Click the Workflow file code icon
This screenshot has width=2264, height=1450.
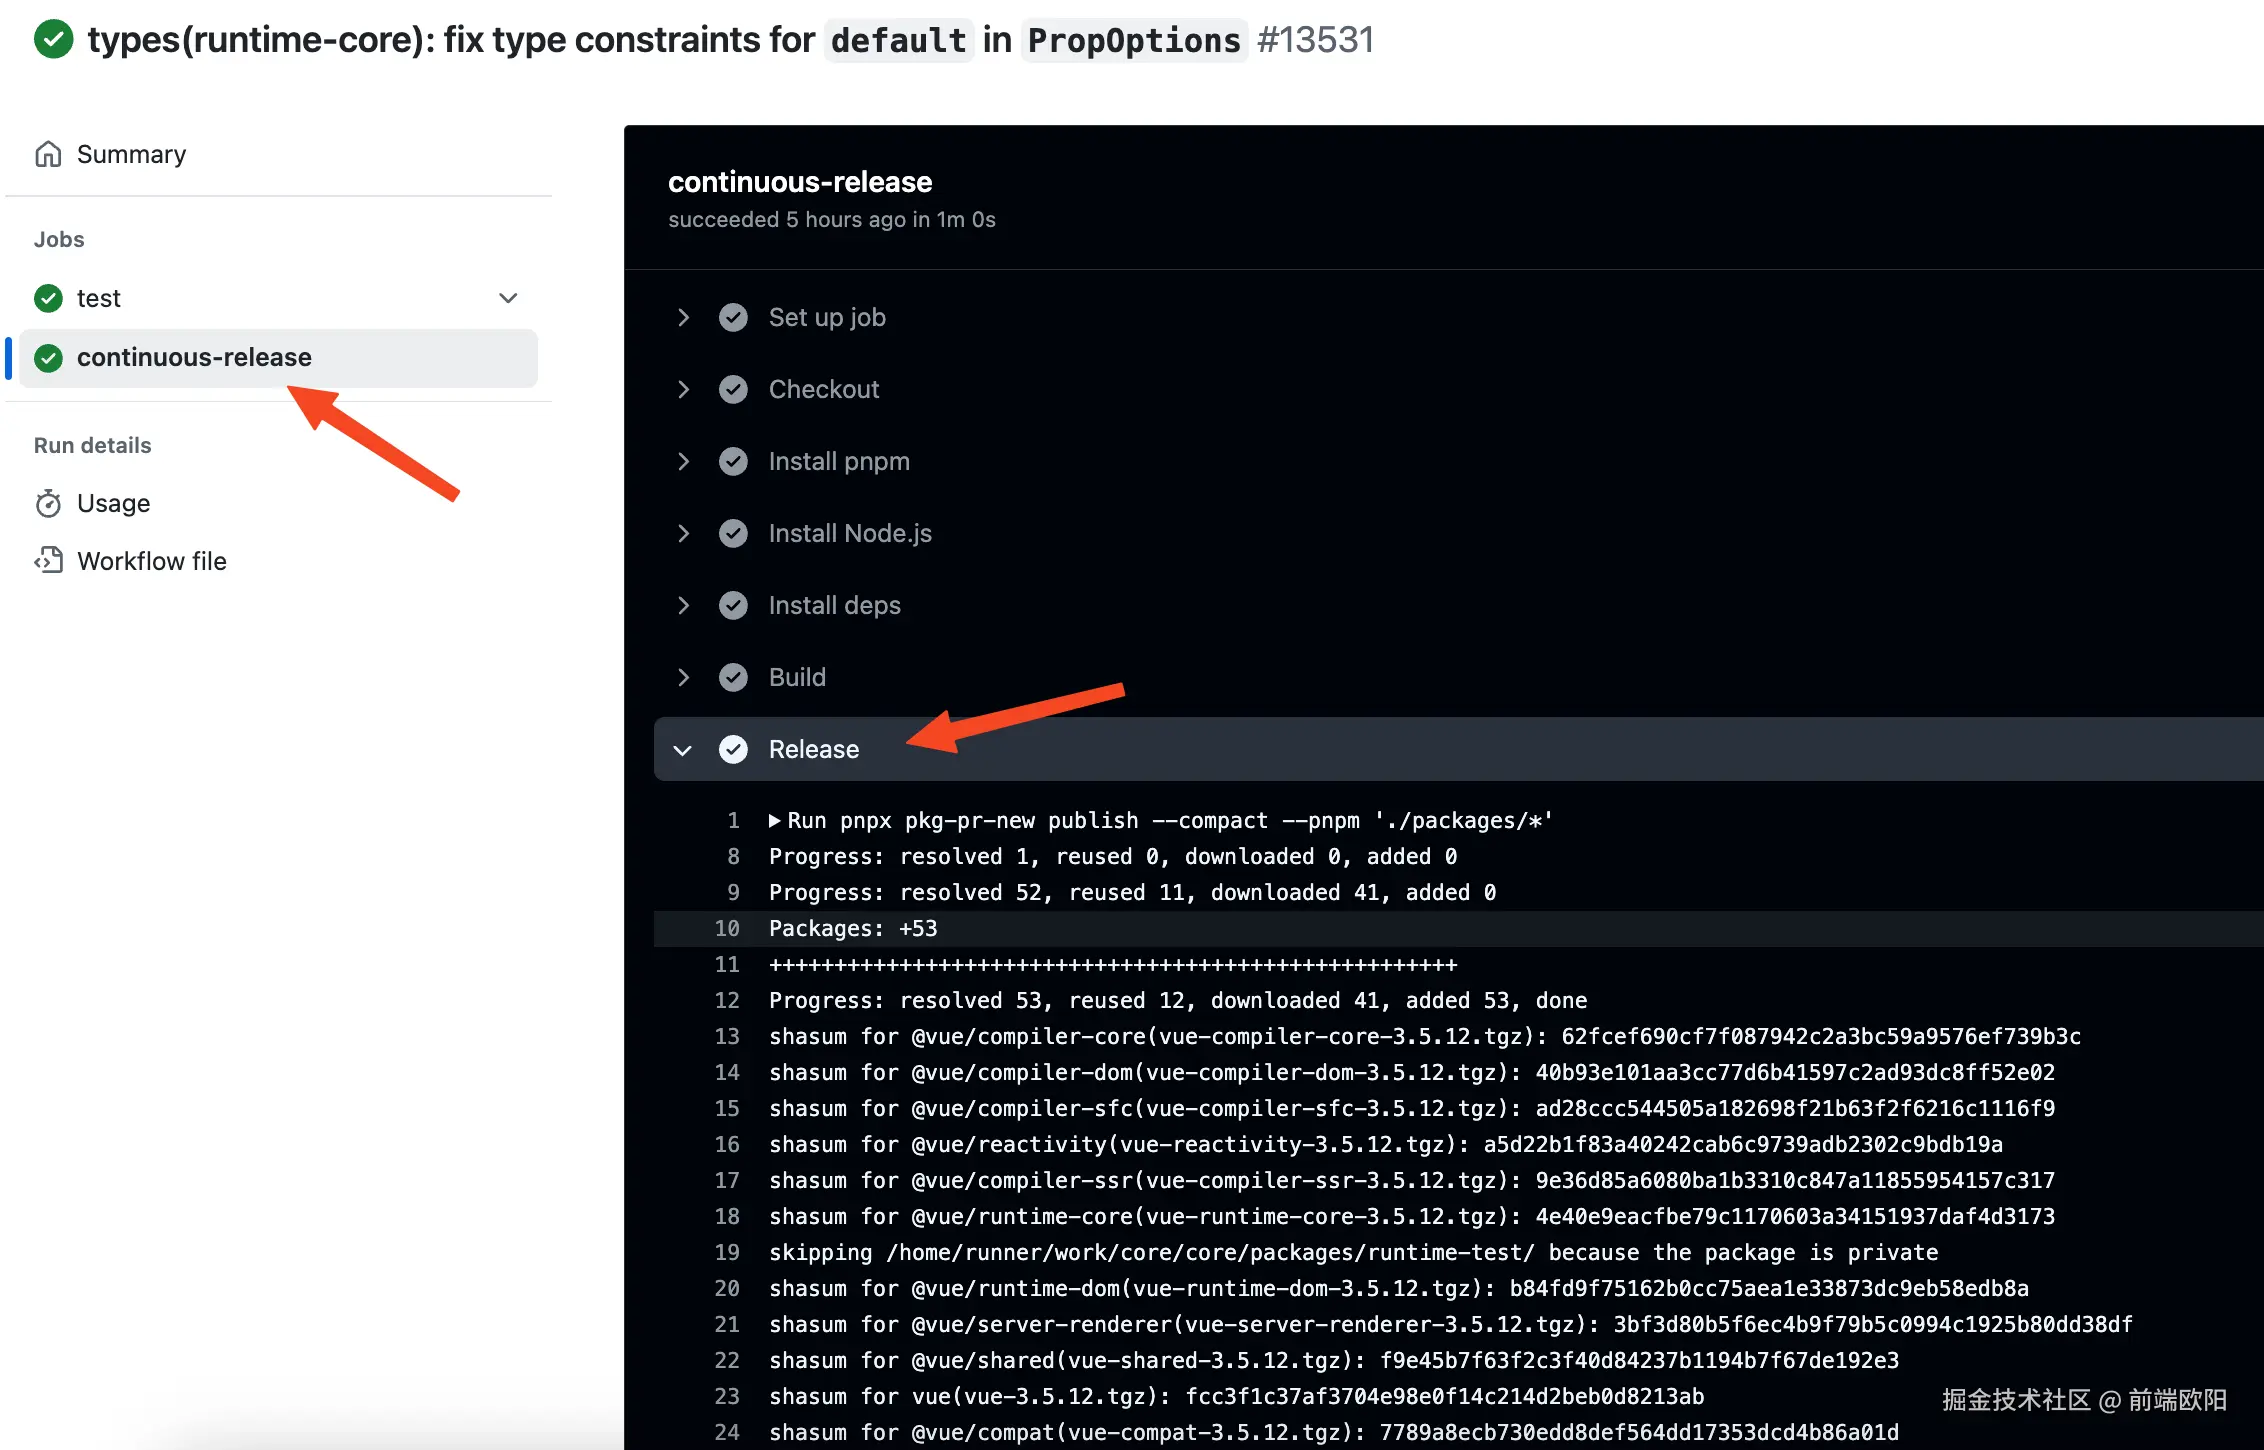click(48, 560)
